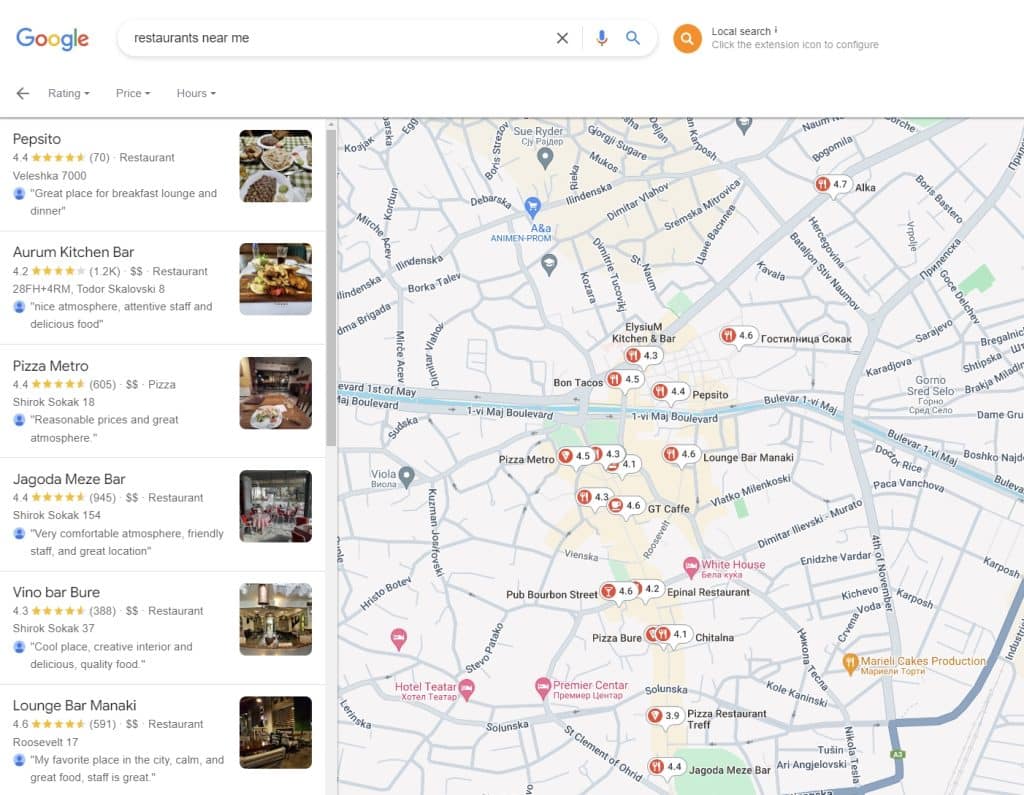The image size is (1024, 795).
Task: Select the Jagoda Meze Bar listing
Action: (71, 479)
